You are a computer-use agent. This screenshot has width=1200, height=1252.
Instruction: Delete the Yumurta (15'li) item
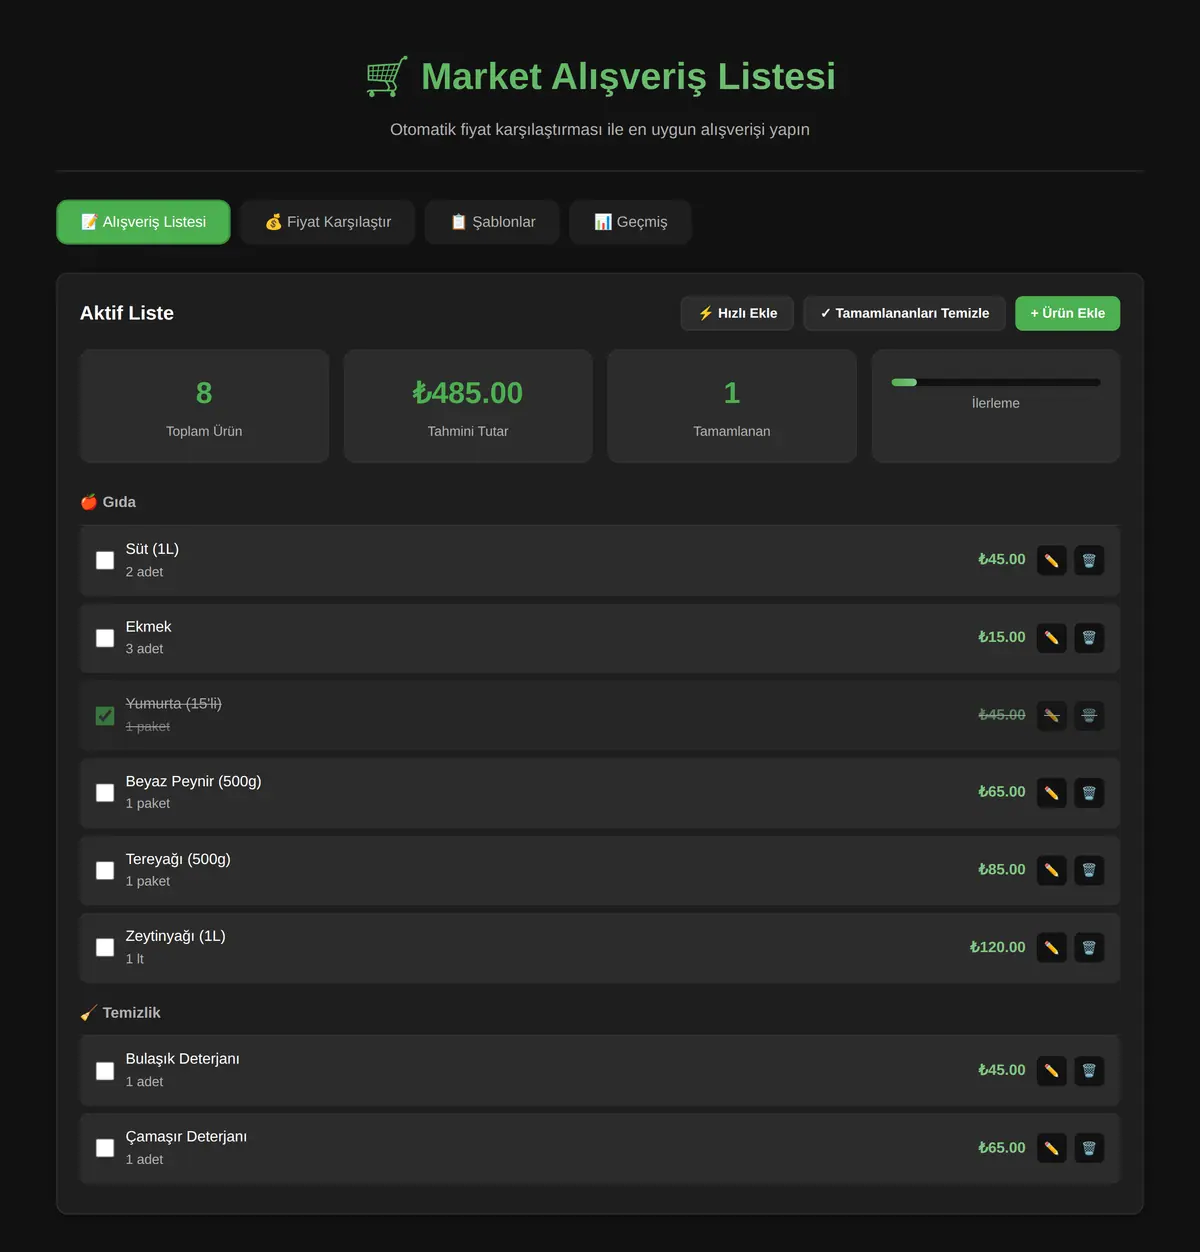(x=1089, y=715)
